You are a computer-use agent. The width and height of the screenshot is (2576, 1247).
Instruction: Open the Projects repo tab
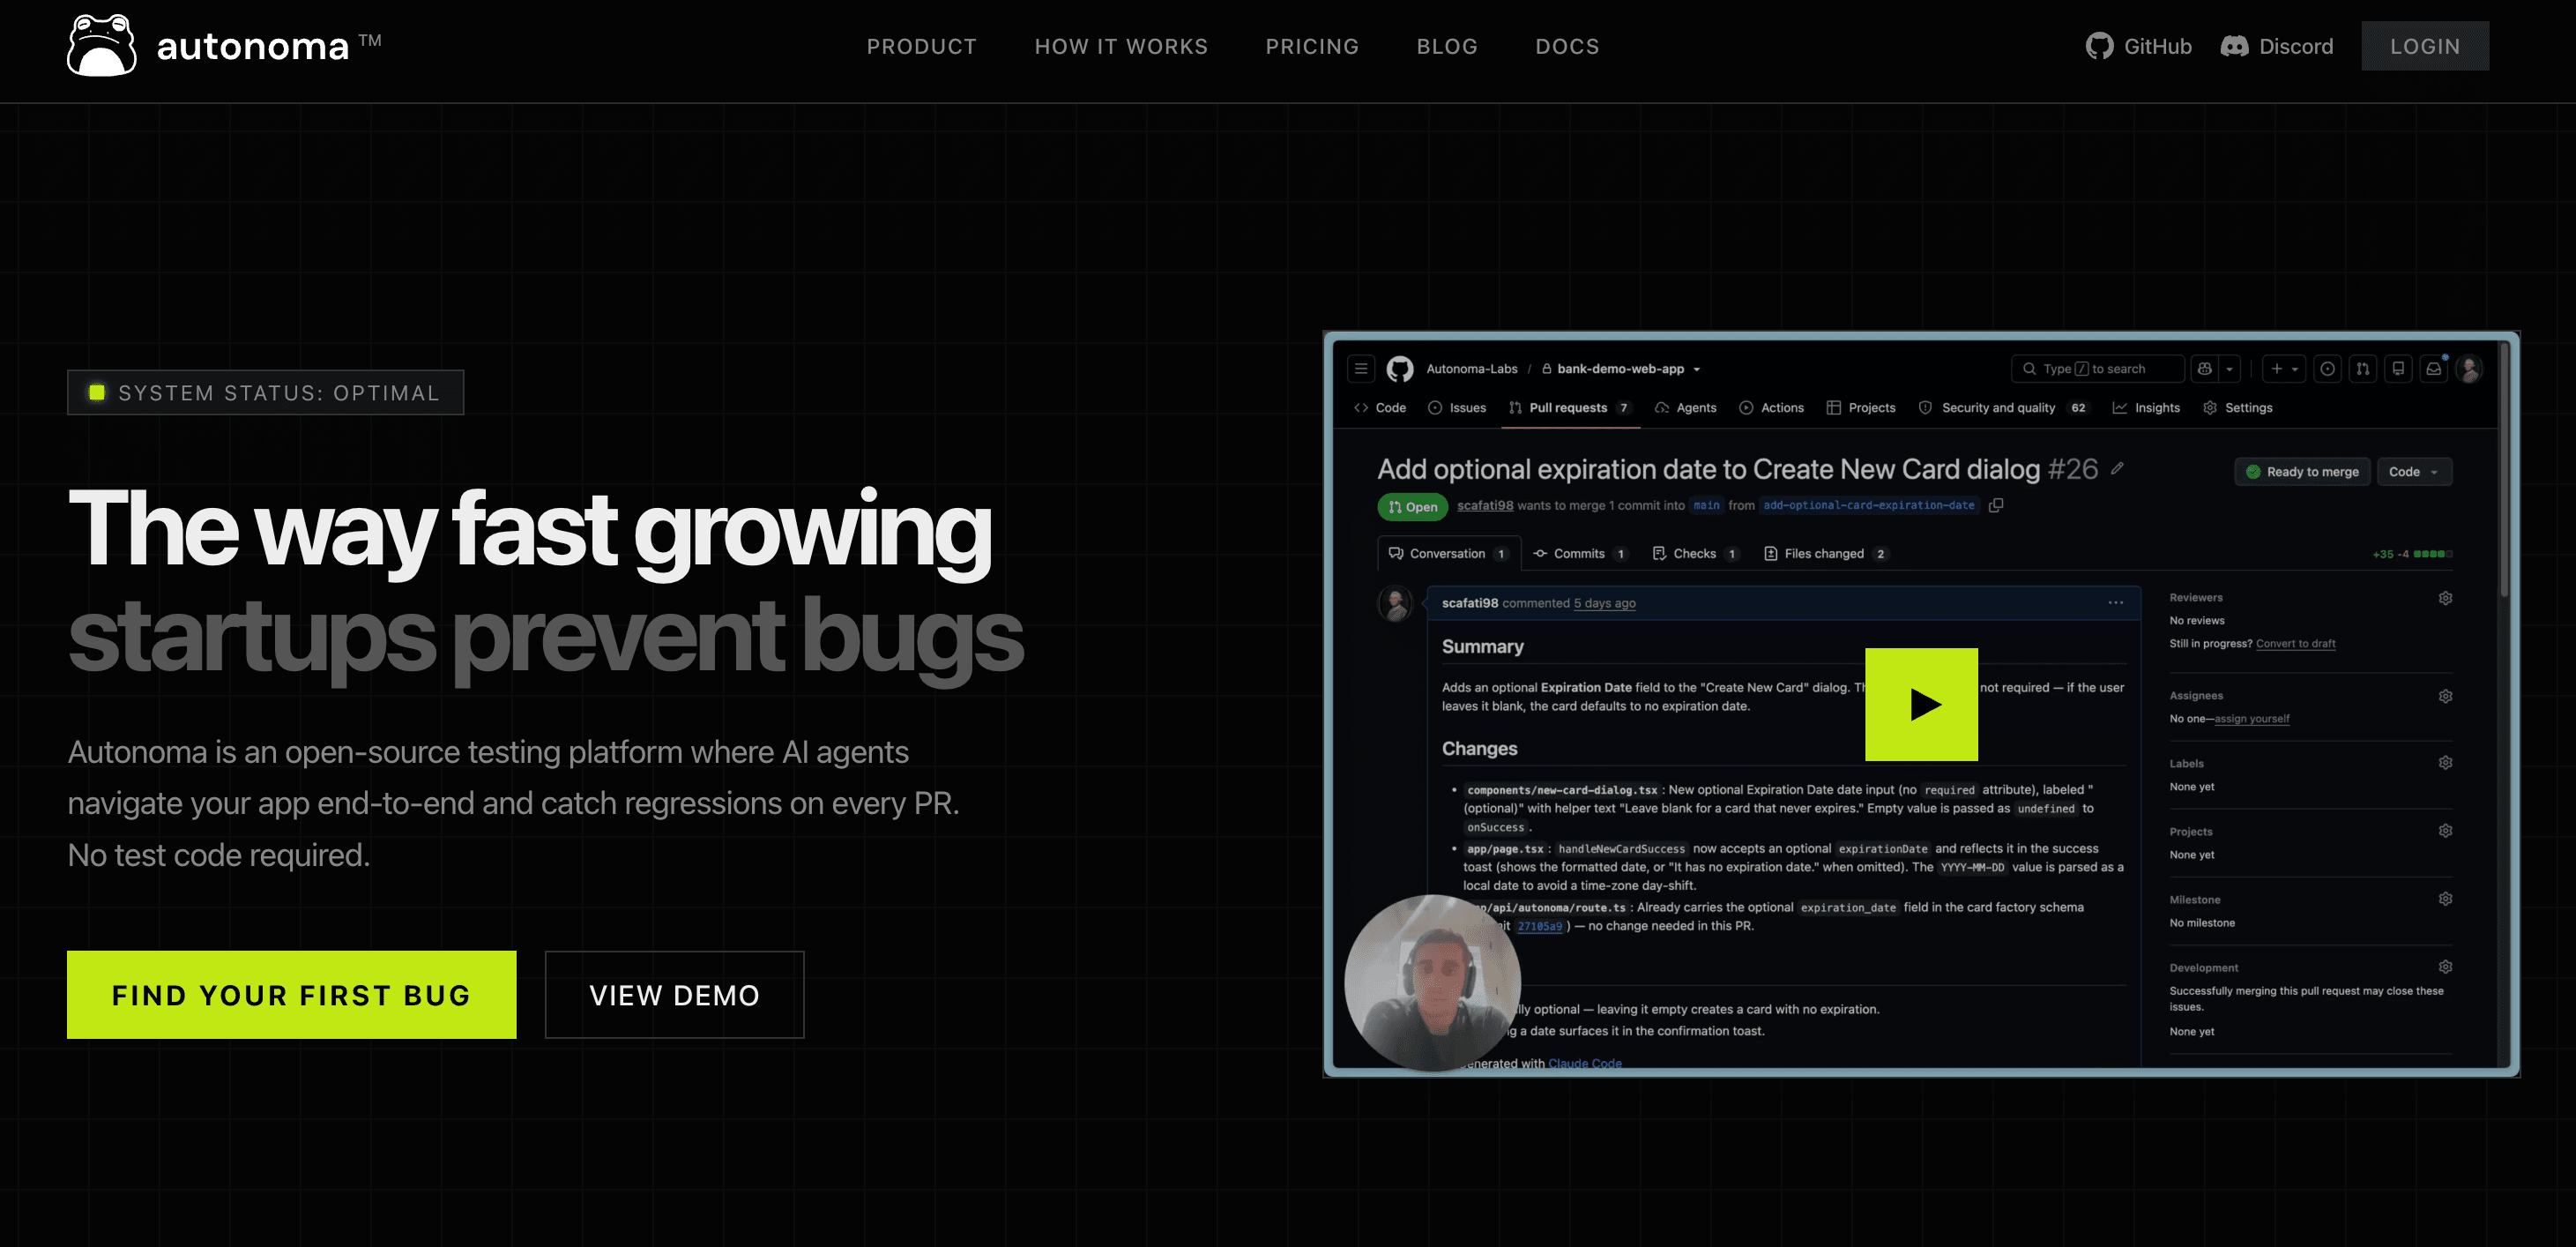(1861, 408)
